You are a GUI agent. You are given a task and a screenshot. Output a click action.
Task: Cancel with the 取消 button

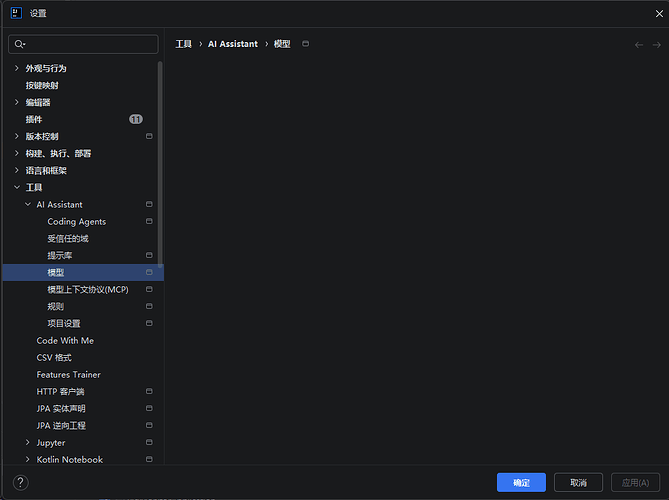coord(579,483)
